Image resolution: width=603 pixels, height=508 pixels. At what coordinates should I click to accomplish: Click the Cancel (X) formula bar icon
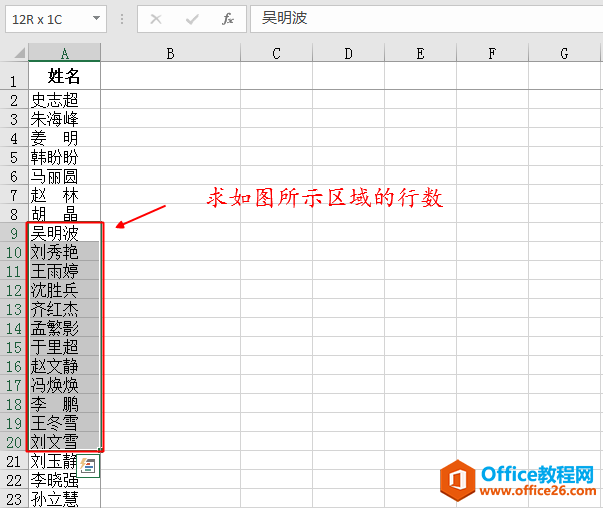156,19
